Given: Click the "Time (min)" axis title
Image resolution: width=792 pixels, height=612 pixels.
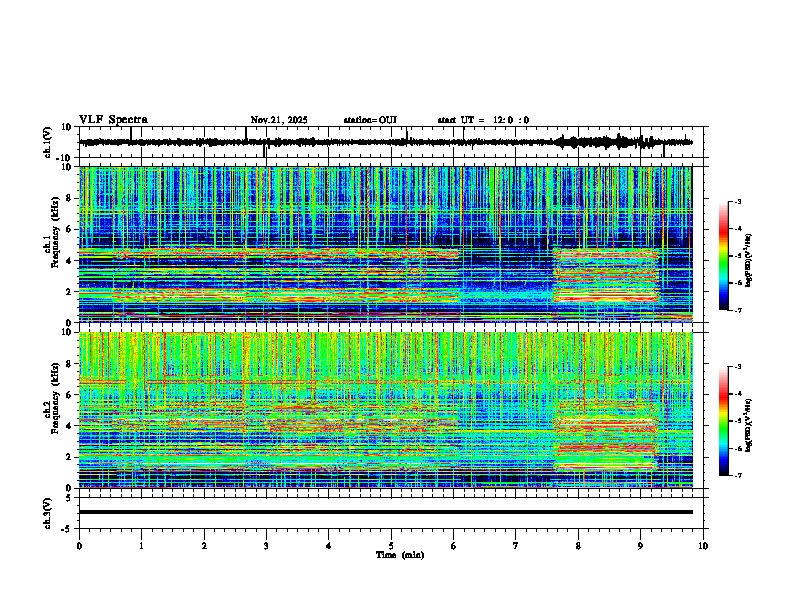Looking at the screenshot, I should [x=400, y=555].
